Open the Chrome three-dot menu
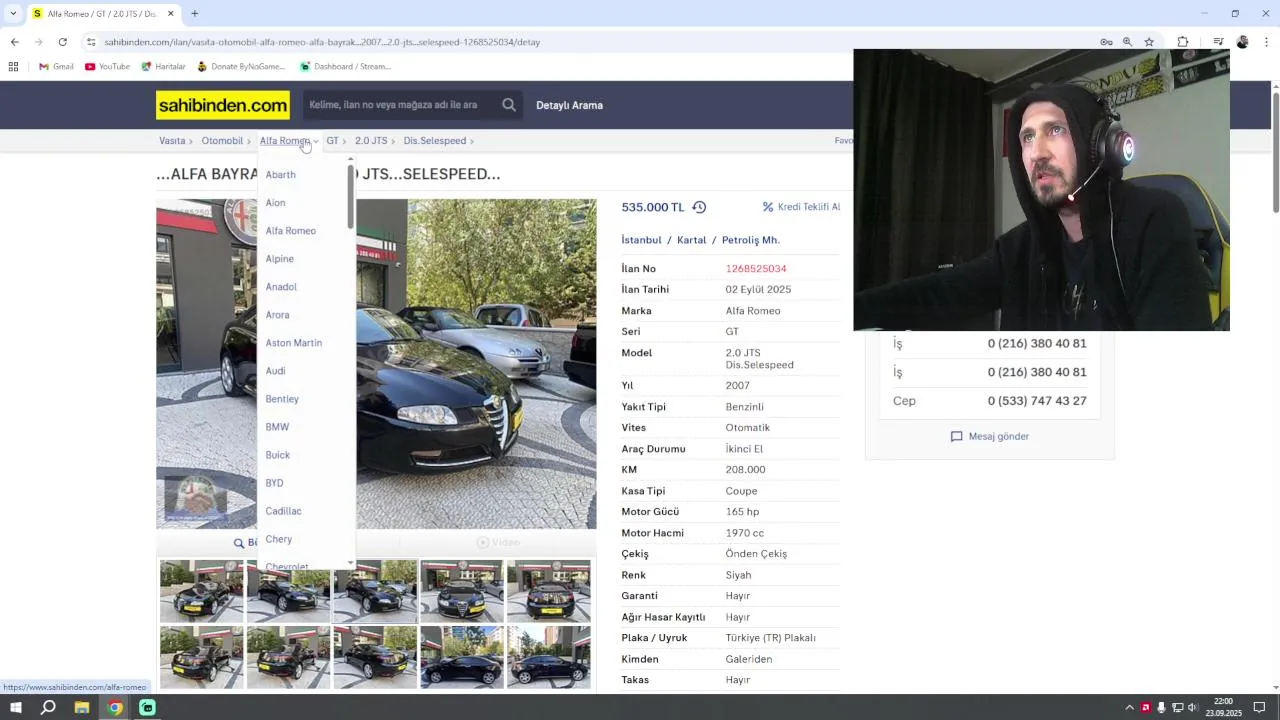The width and height of the screenshot is (1280, 720). tap(1266, 42)
